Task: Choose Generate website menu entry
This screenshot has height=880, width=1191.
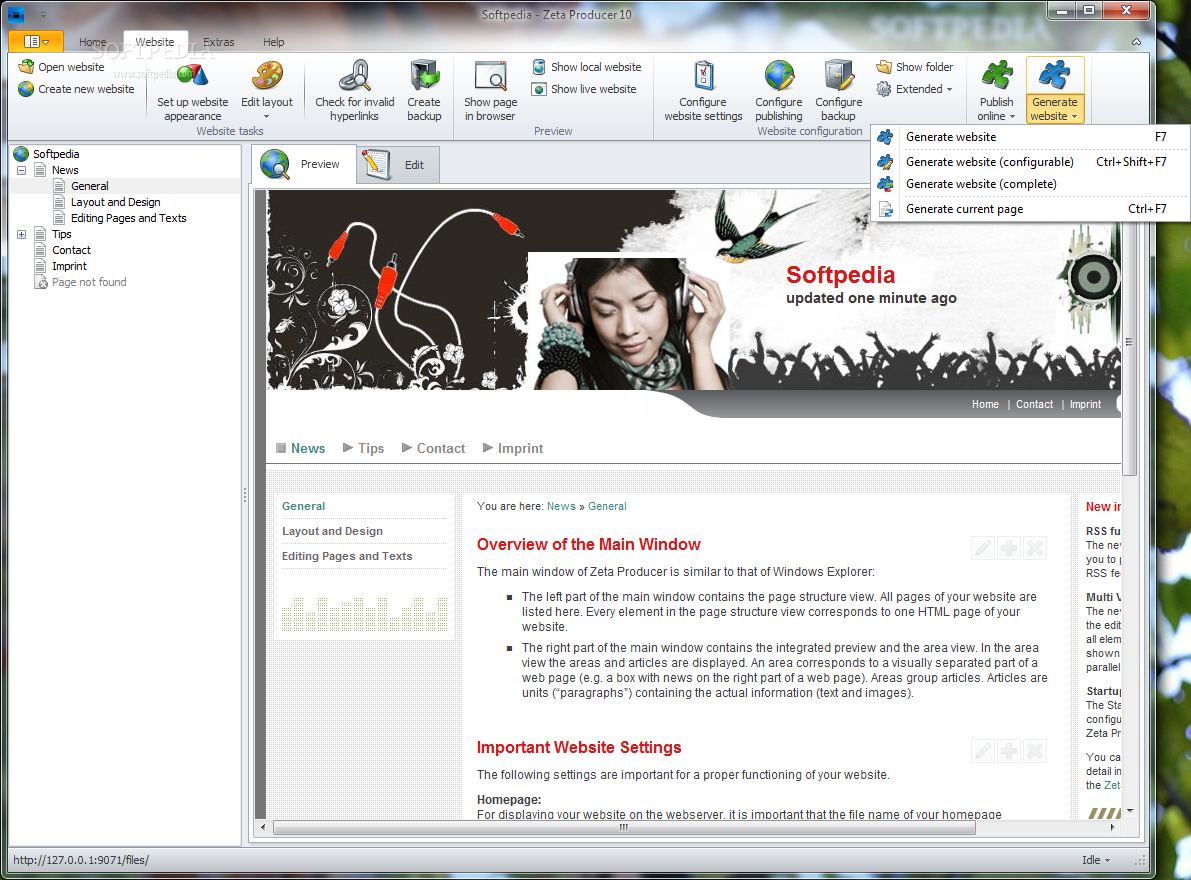Action: point(1030,137)
